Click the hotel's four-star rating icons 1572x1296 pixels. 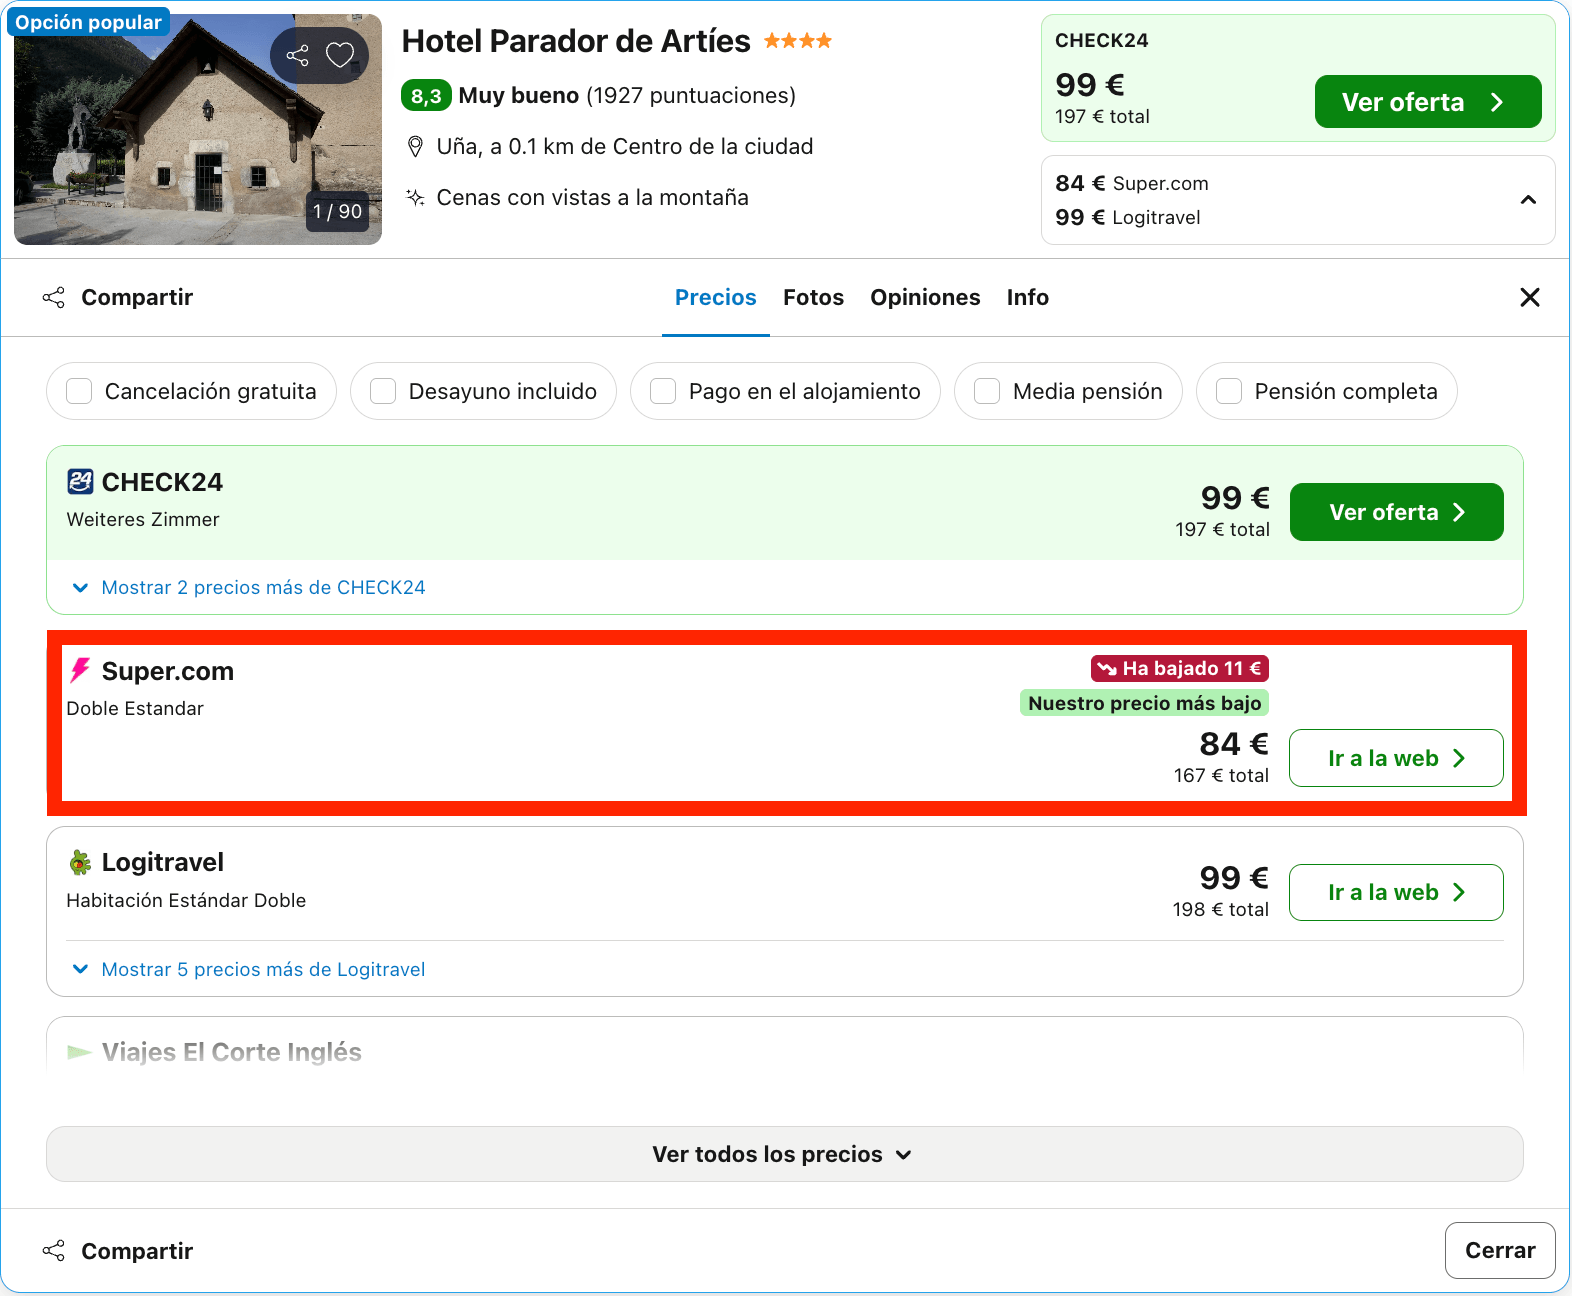(798, 41)
